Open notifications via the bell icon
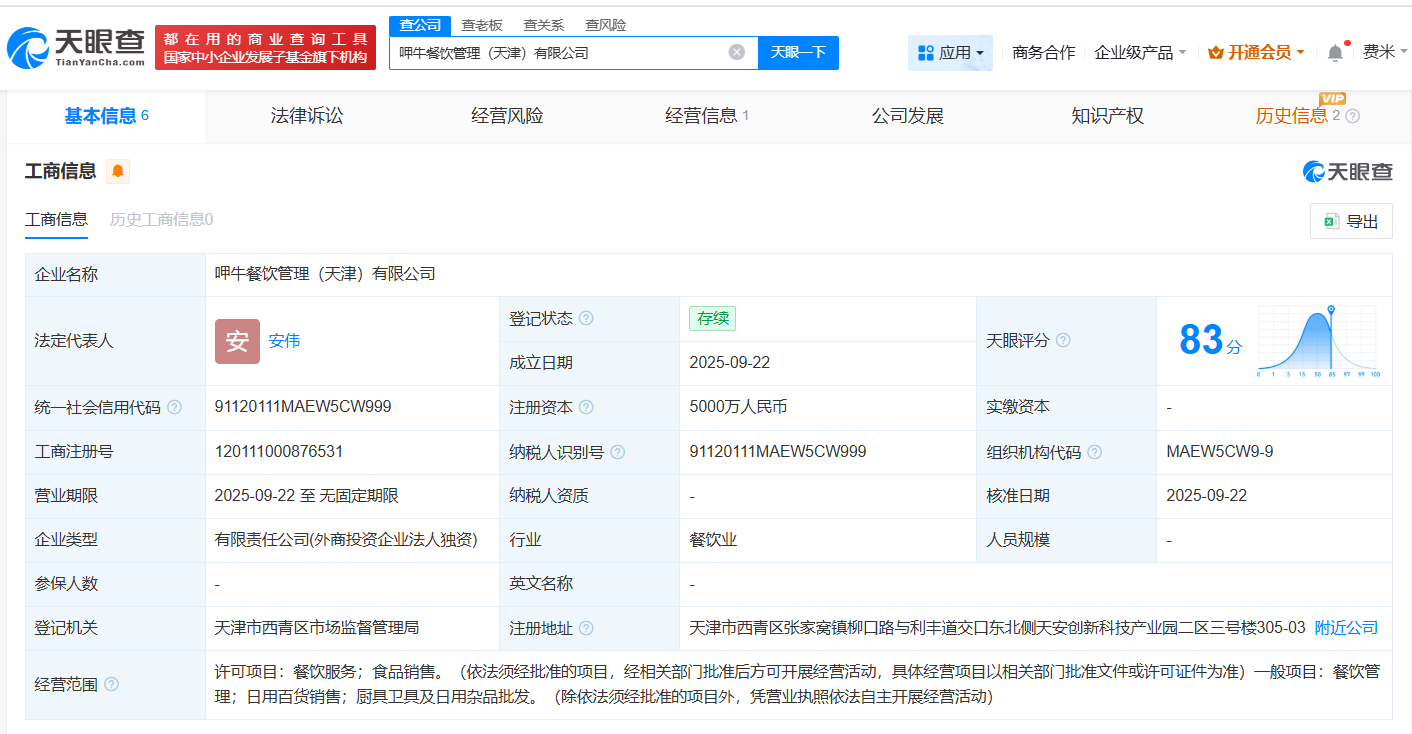Viewport: 1412px width, 734px height. pos(1334,52)
